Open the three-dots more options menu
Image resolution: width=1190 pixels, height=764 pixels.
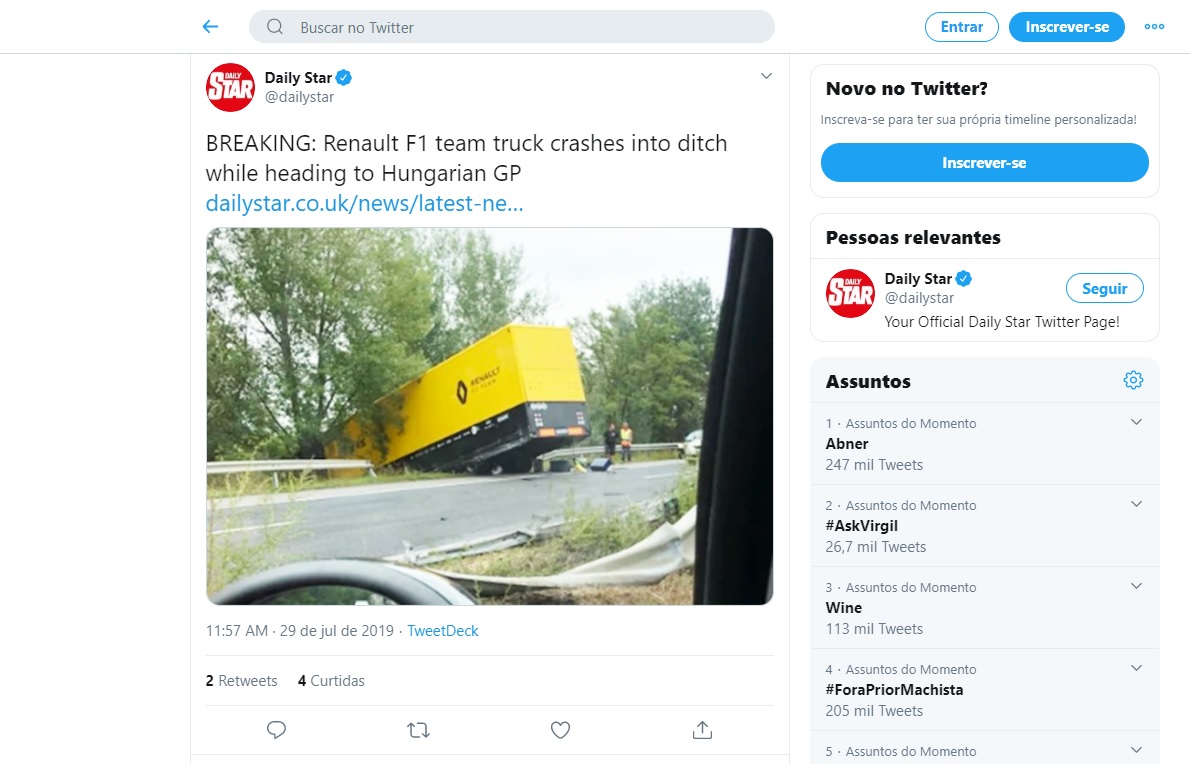(x=1154, y=27)
